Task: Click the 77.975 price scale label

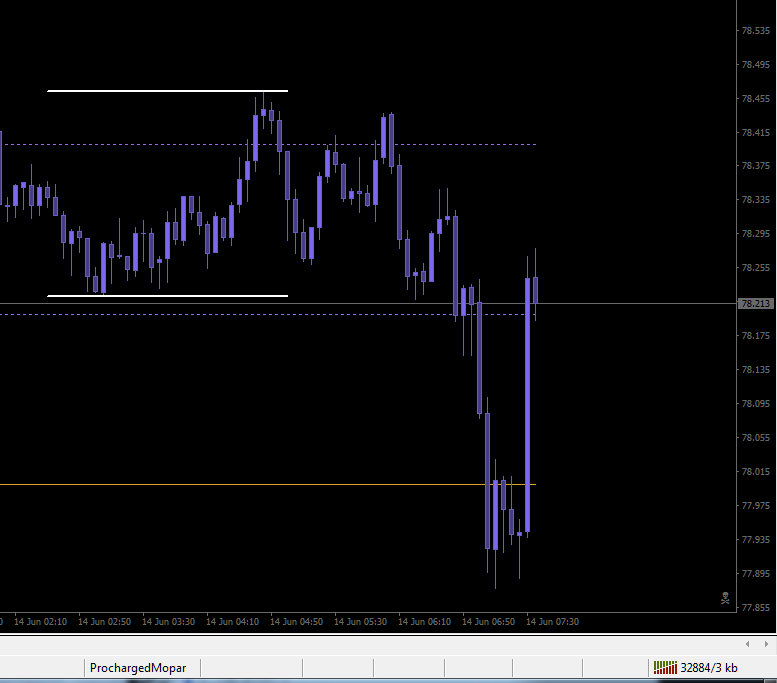Action: point(756,506)
